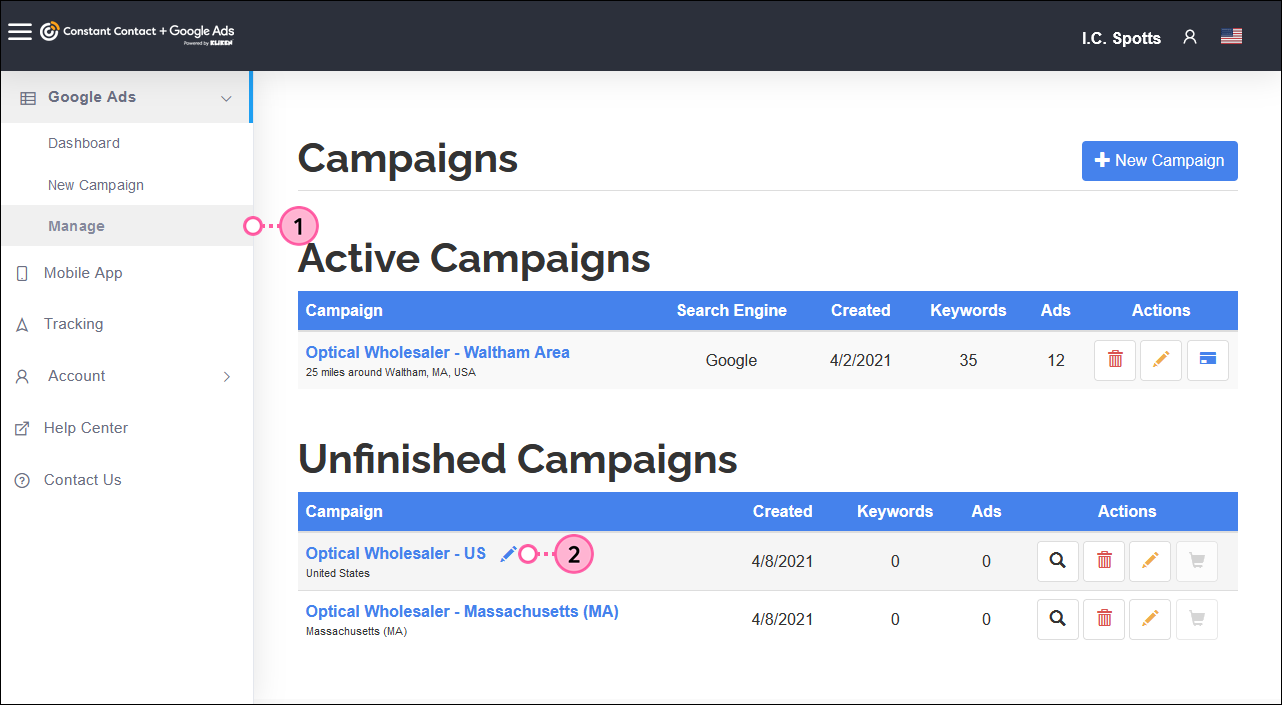
Task: Open the hamburger navigation menu
Action: pyautogui.click(x=20, y=31)
